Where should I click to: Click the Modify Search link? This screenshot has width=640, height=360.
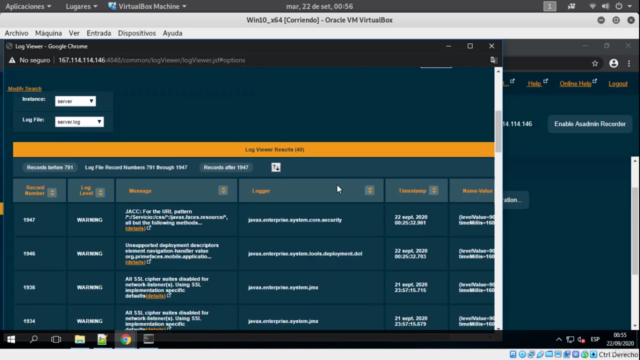[24, 89]
